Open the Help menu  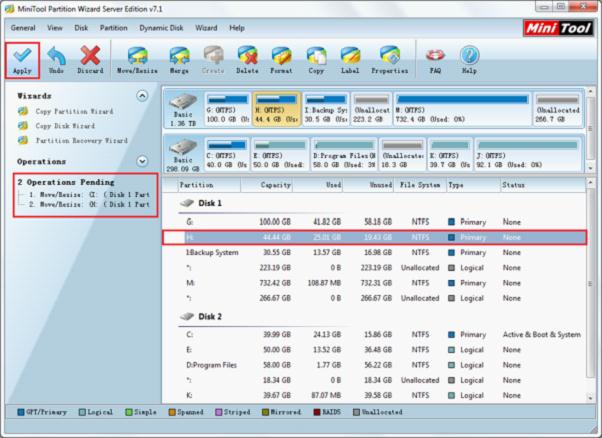coord(237,28)
